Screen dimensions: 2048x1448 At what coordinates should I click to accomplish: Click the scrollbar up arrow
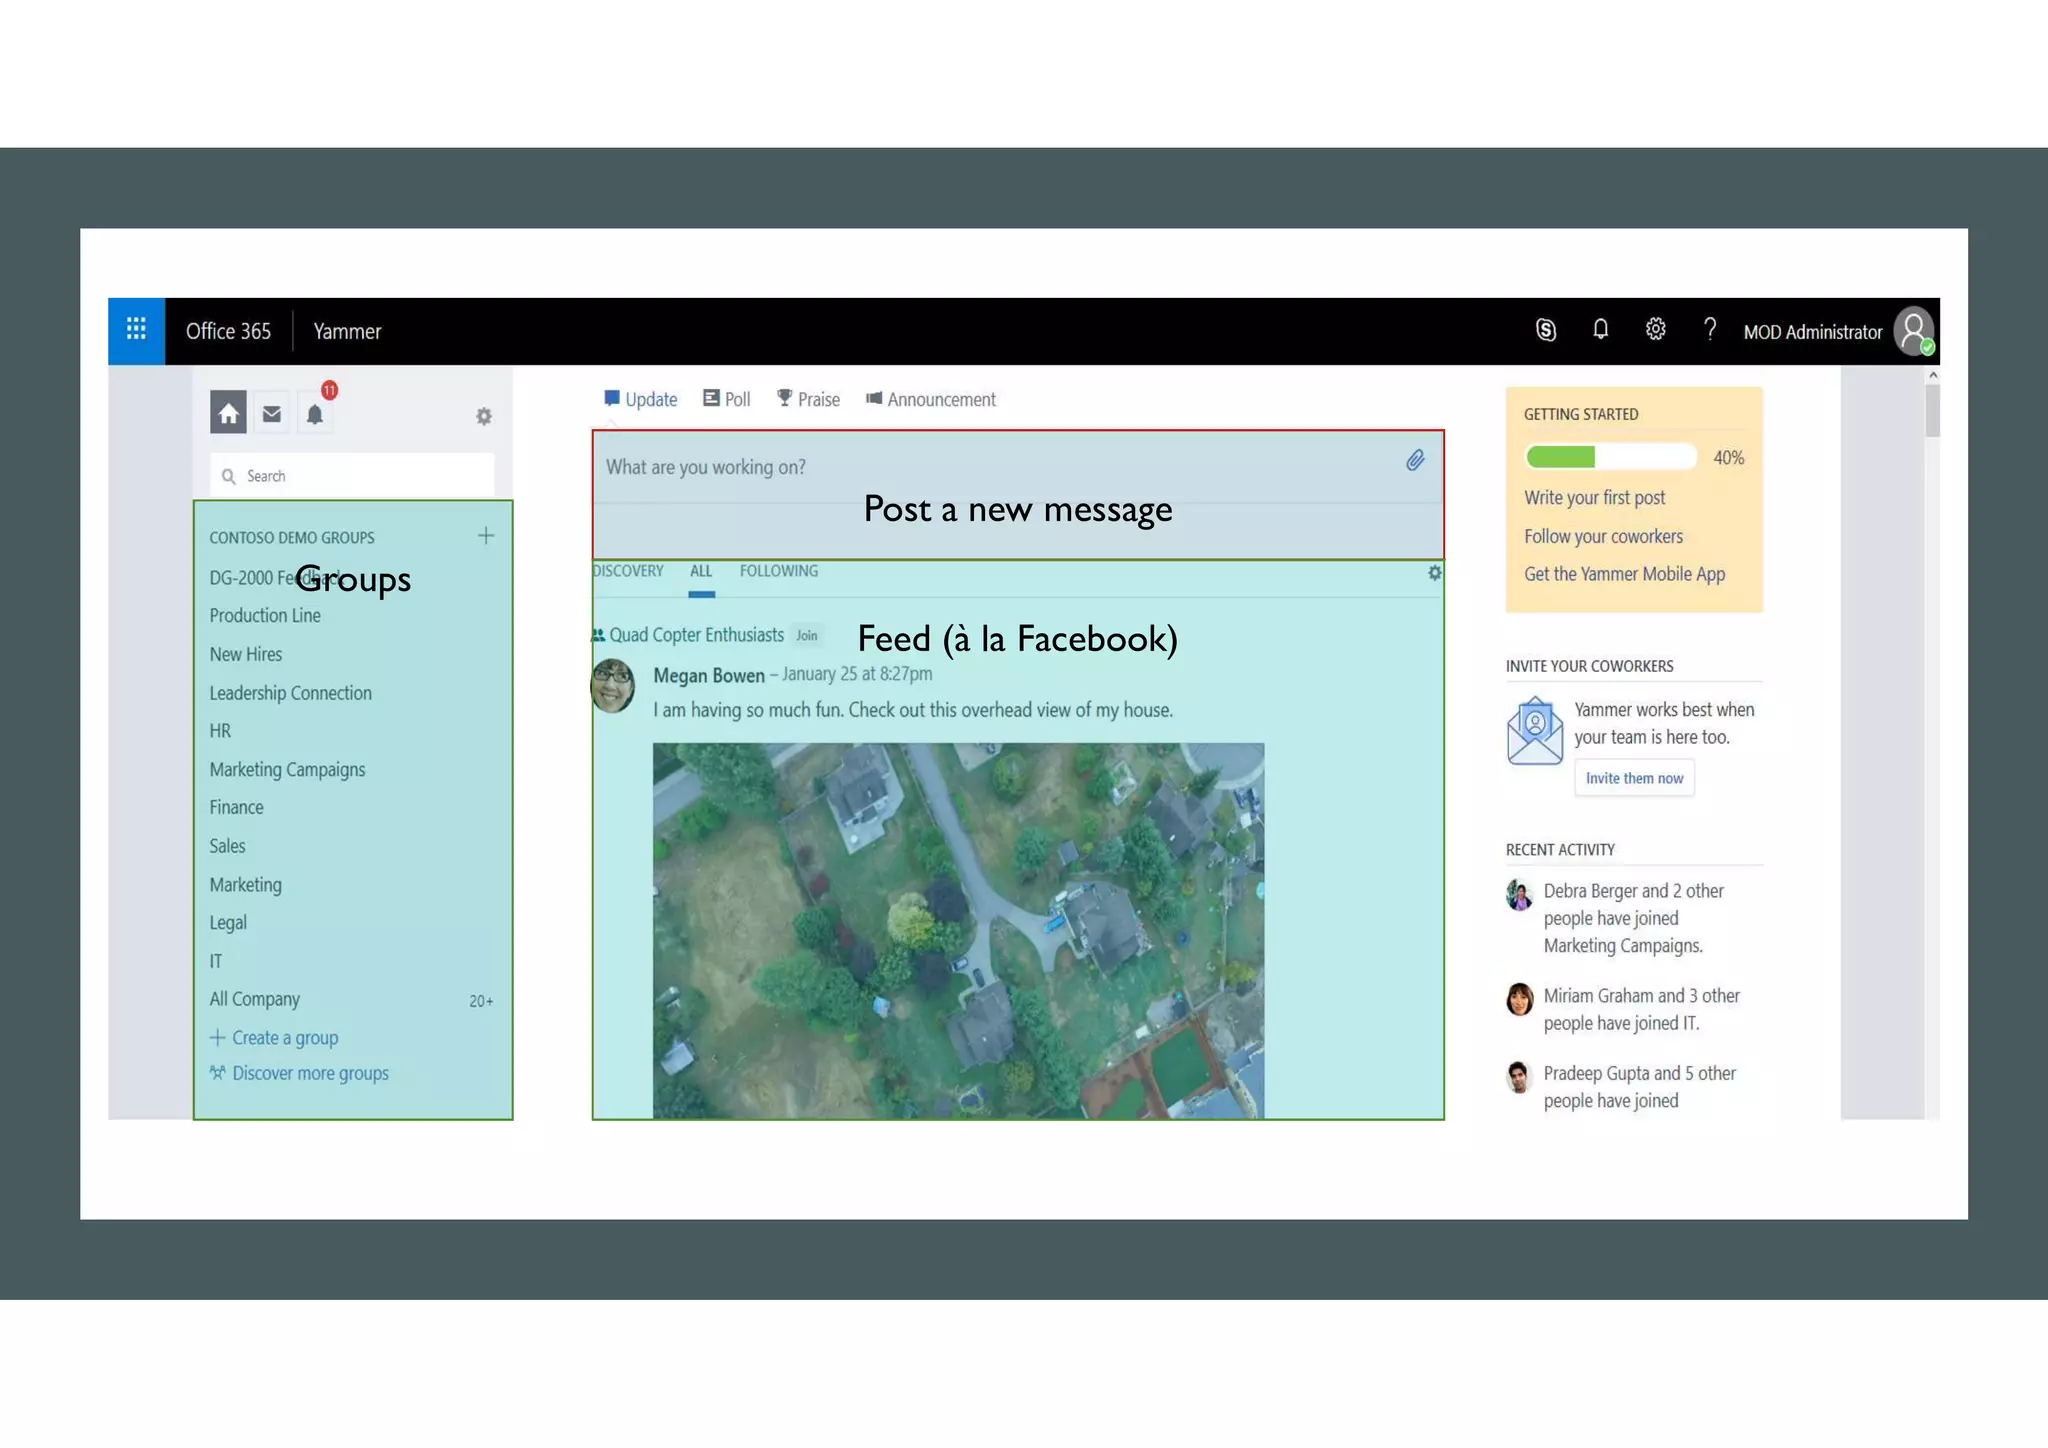click(1933, 375)
